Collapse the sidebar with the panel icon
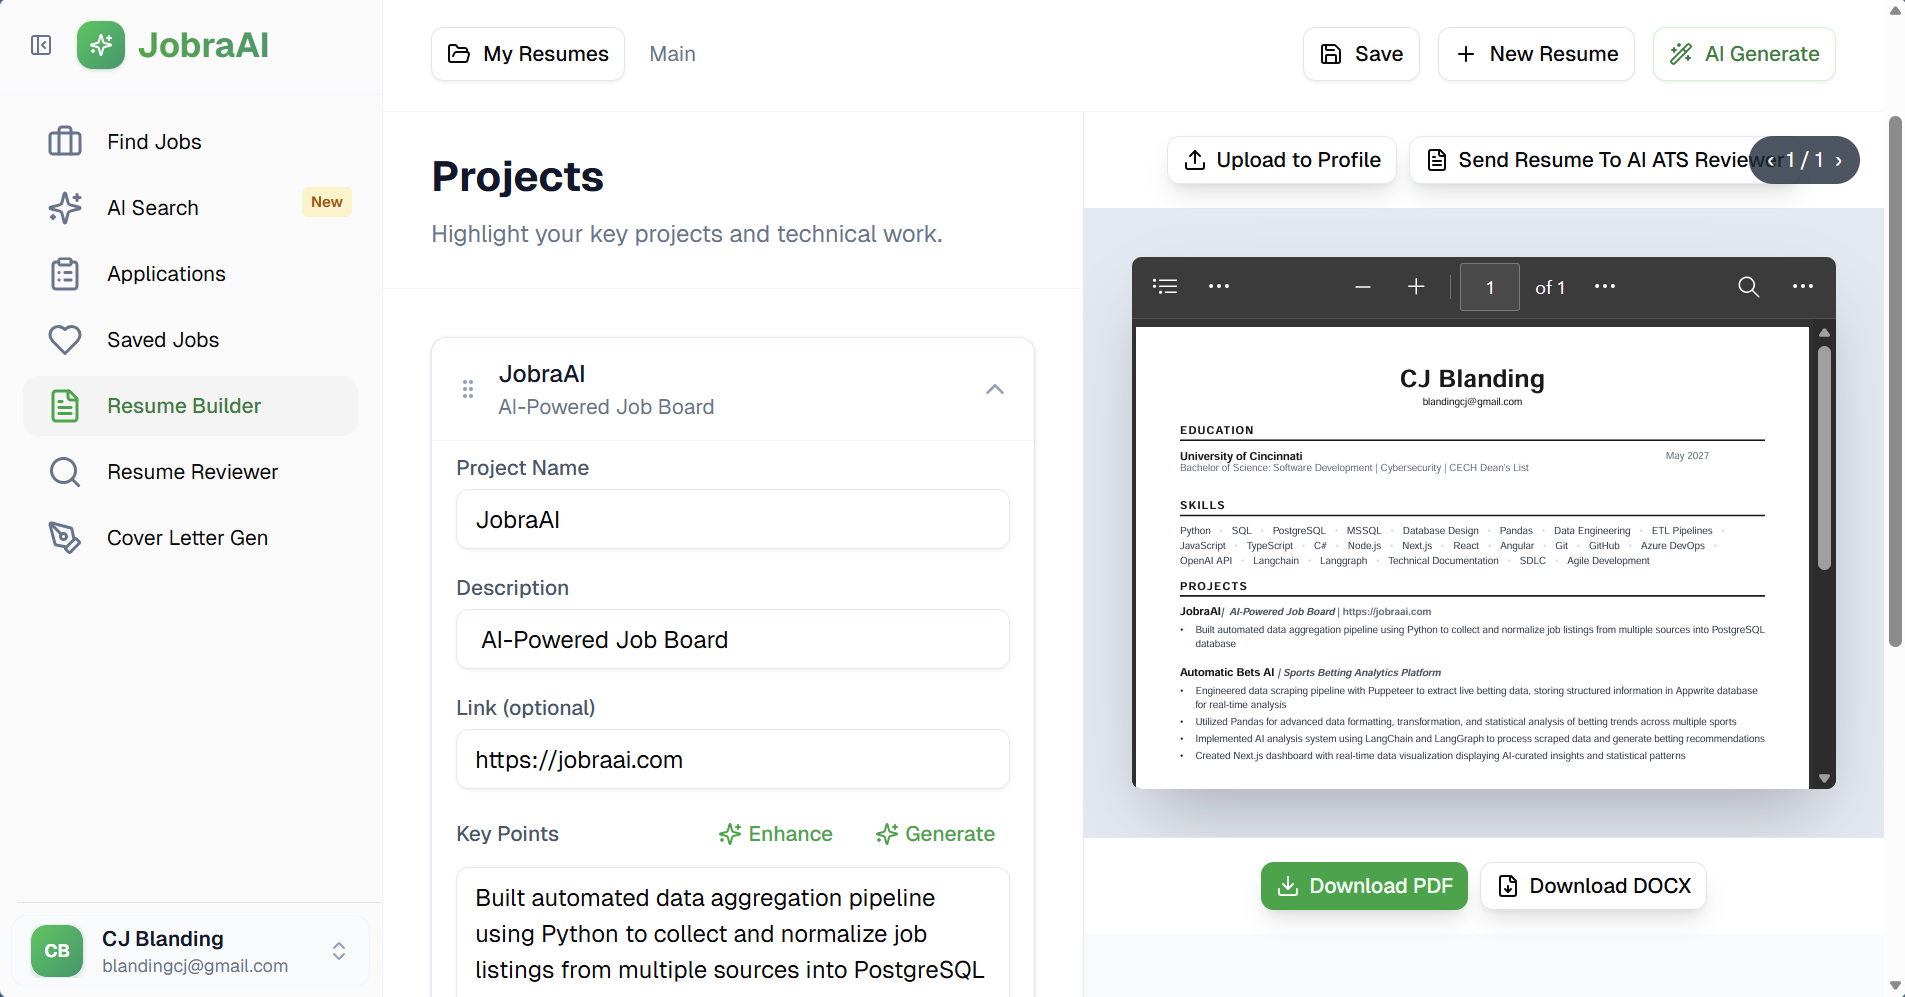 click(41, 45)
